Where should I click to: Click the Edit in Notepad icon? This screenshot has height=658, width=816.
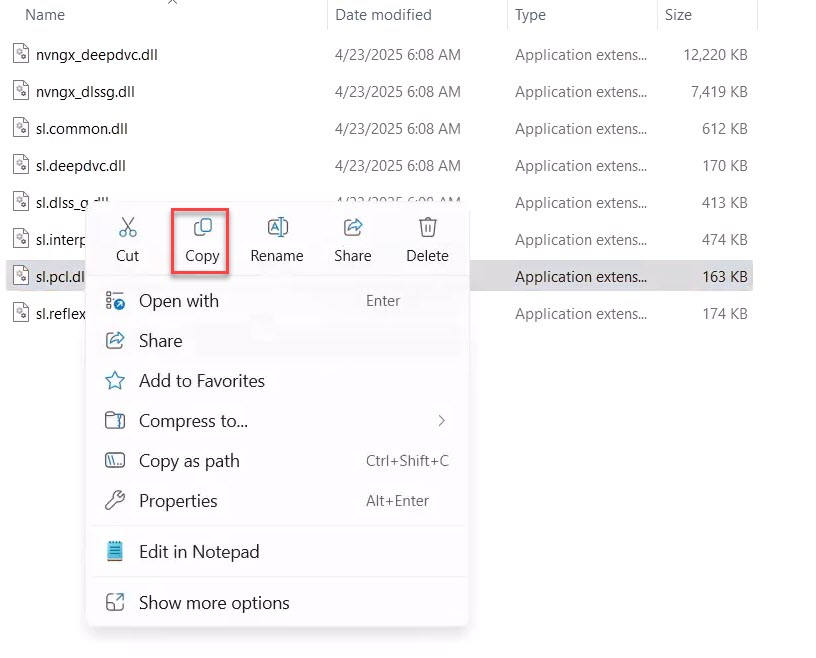116,552
